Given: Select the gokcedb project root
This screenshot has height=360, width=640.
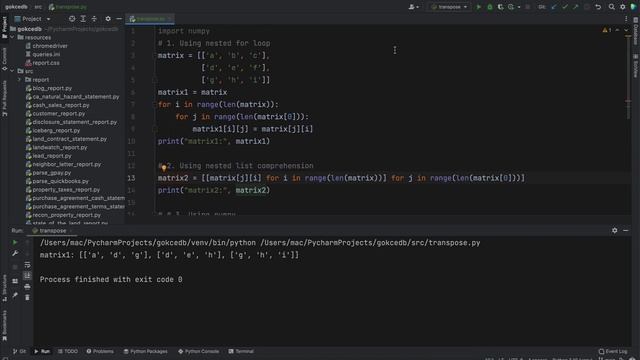Looking at the screenshot, I should click(29, 29).
